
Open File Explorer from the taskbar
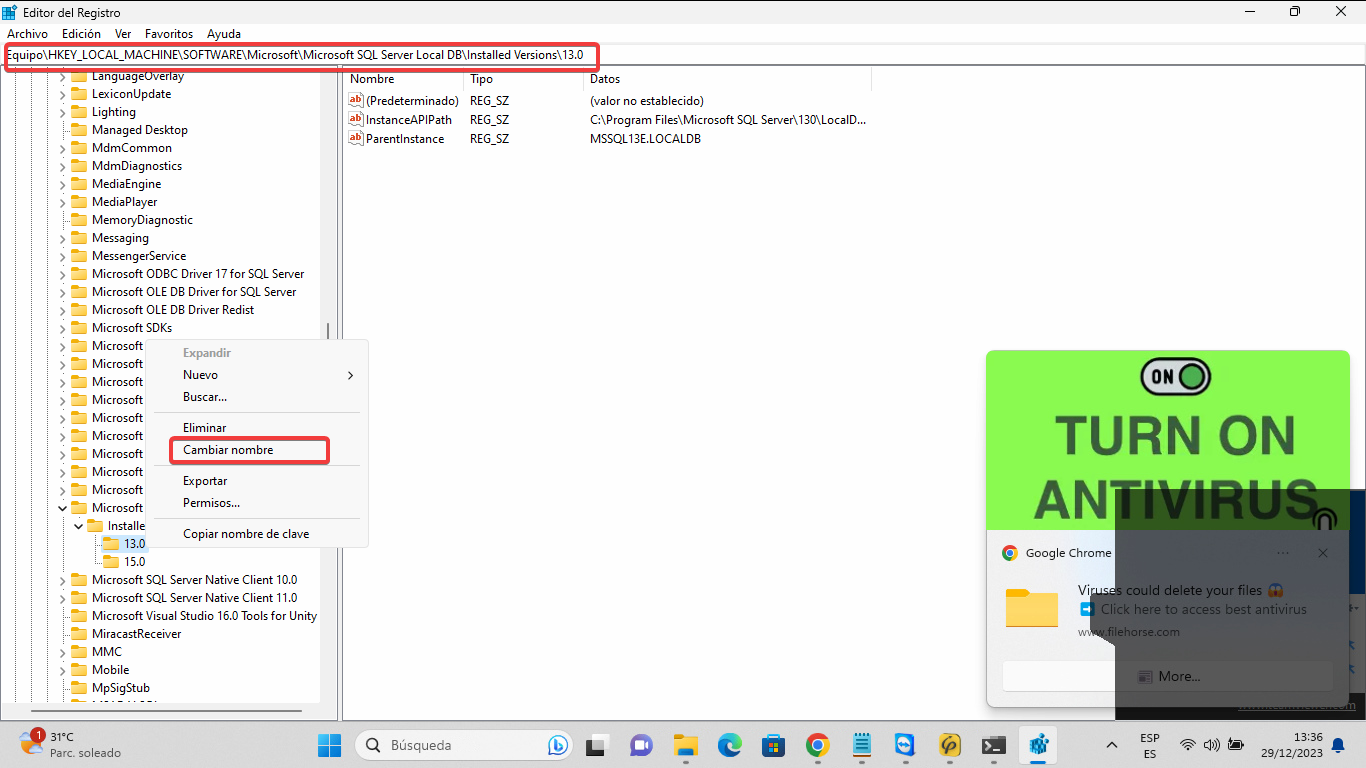click(x=685, y=745)
